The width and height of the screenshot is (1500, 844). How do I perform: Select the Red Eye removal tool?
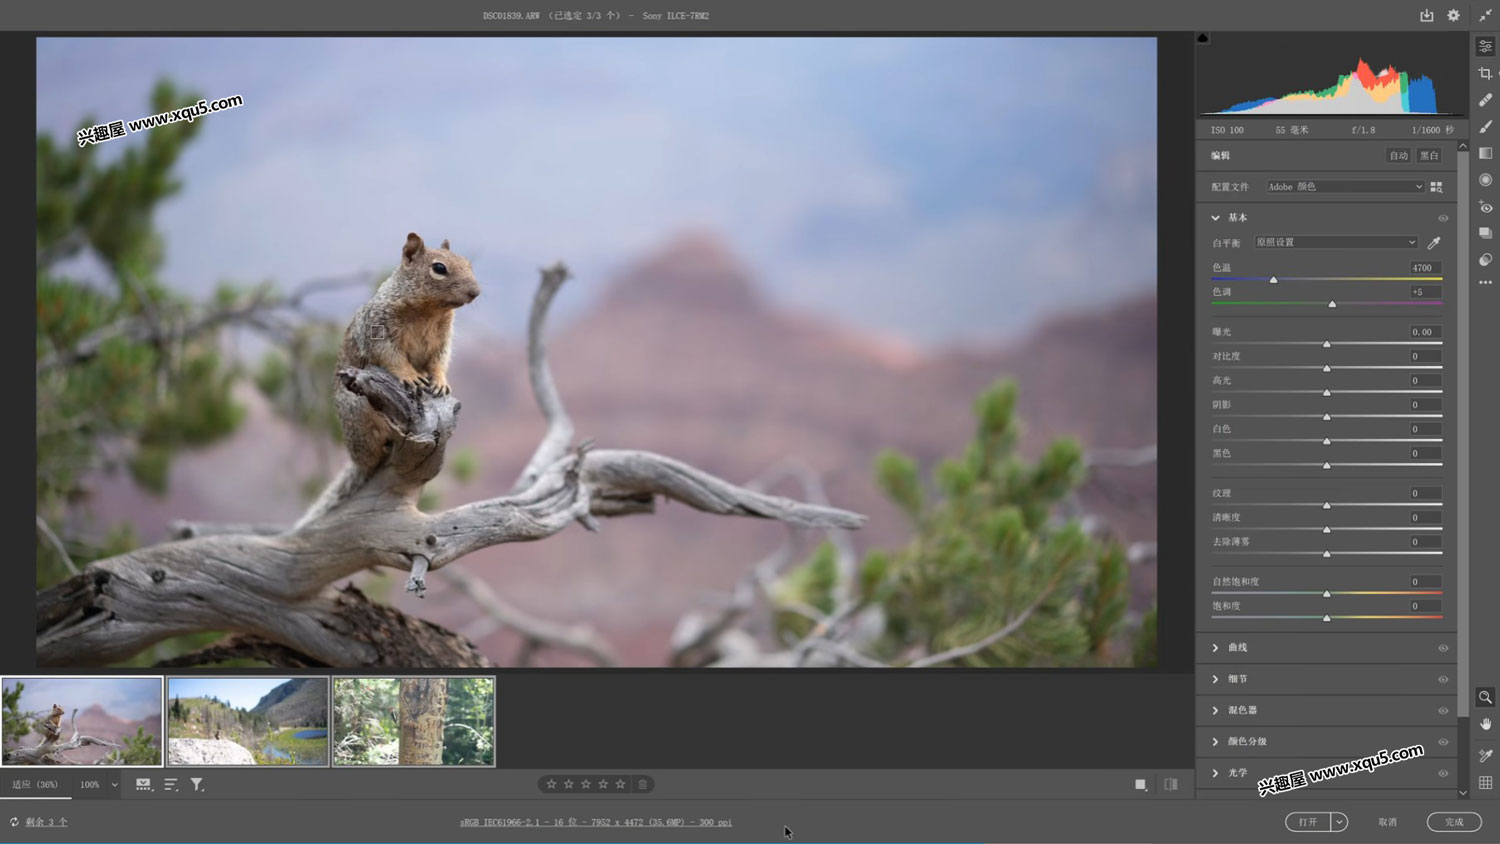tap(1485, 207)
